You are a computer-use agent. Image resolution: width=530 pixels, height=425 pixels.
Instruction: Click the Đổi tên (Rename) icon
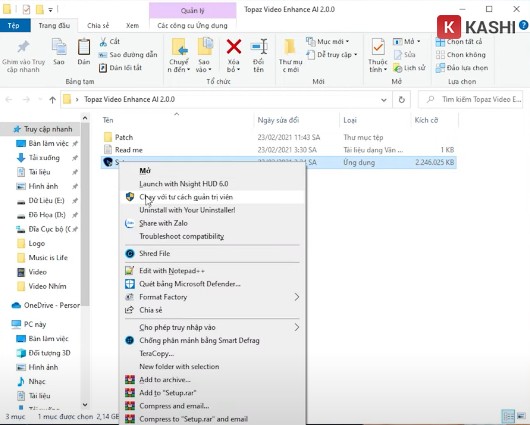pyautogui.click(x=259, y=47)
